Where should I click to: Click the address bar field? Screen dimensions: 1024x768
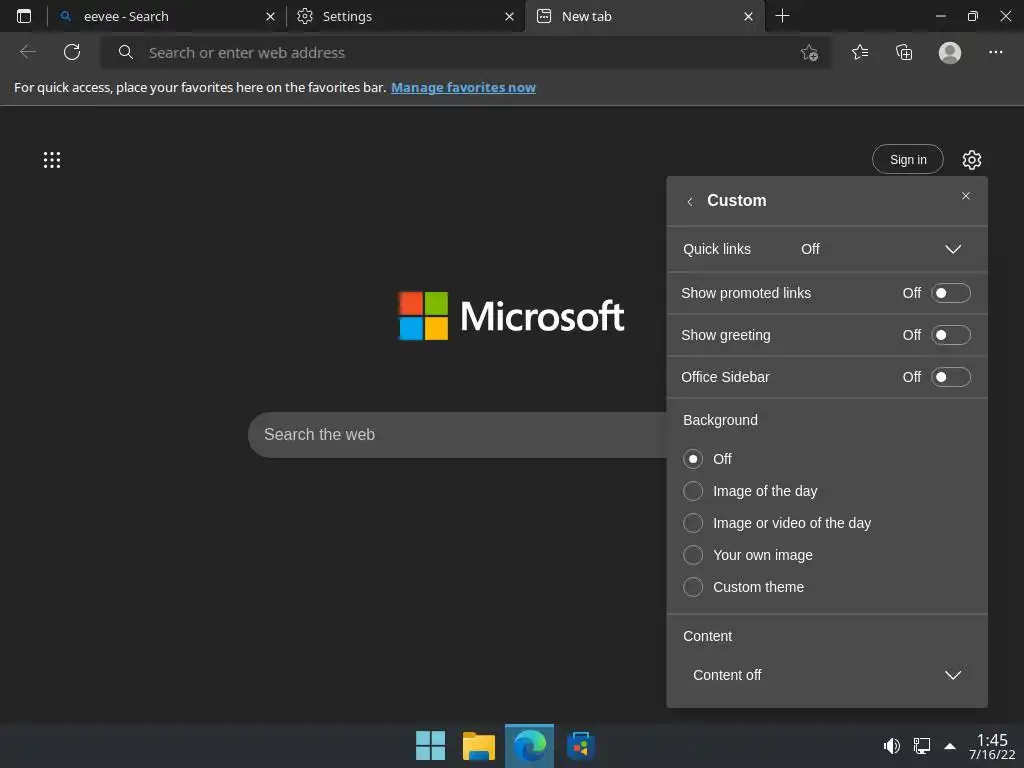coord(465,53)
